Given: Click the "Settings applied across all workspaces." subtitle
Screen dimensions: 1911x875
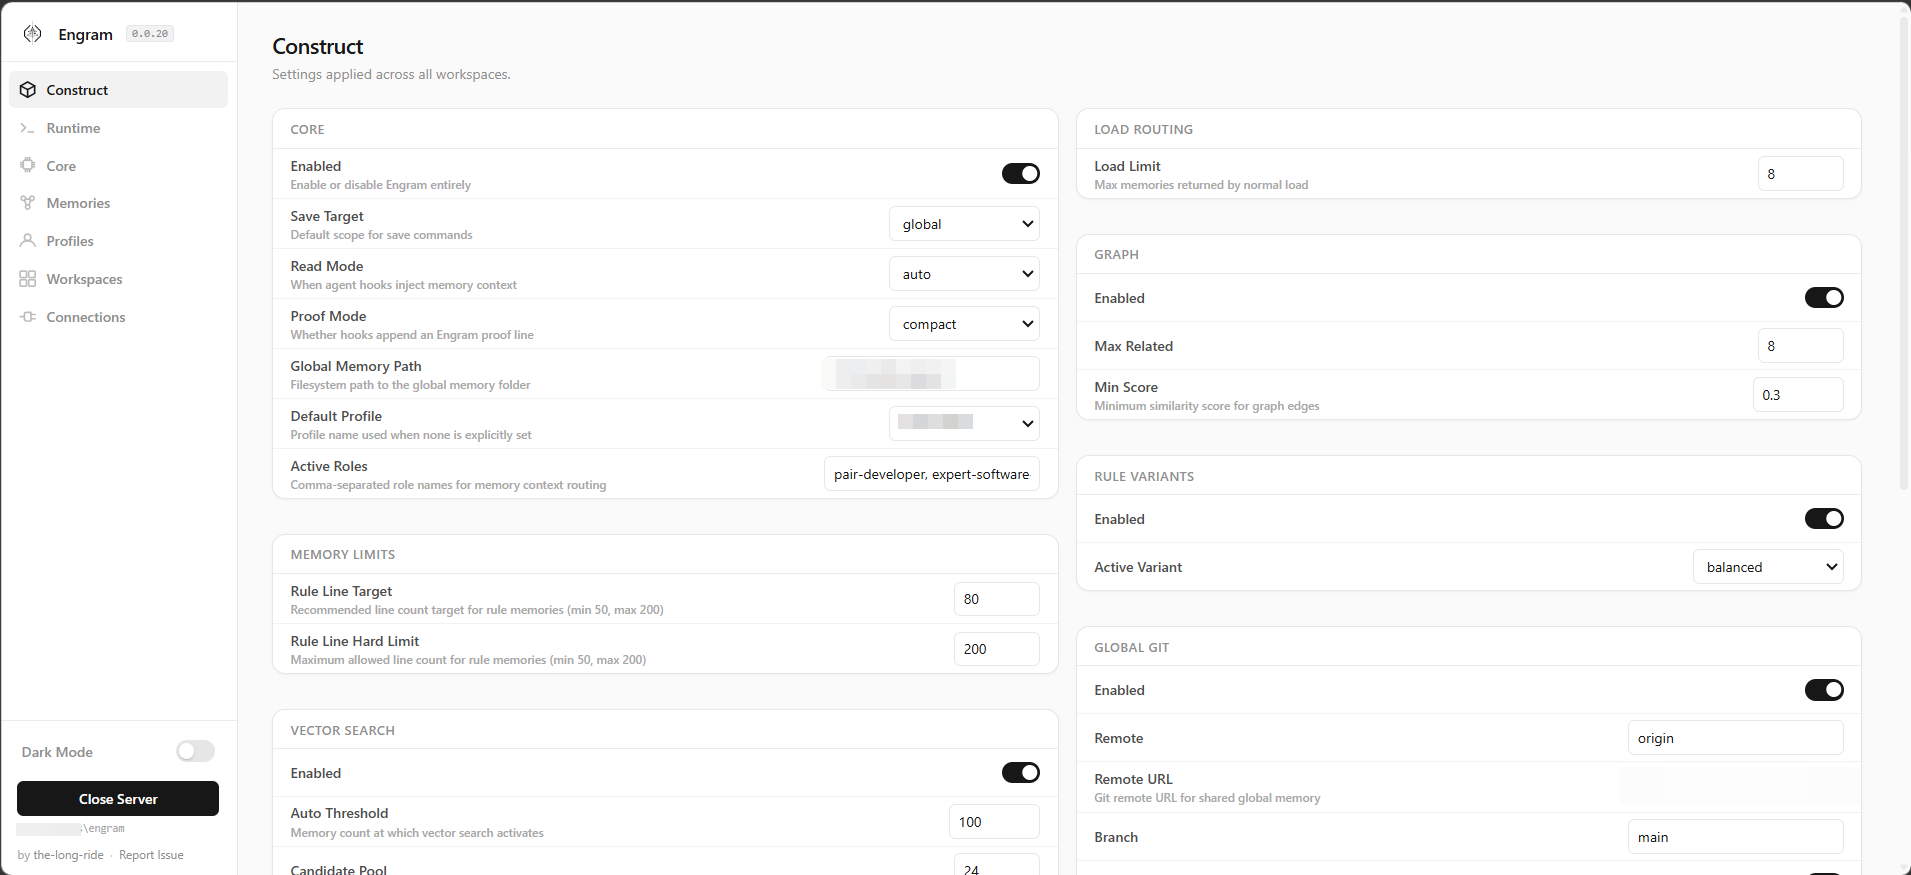Looking at the screenshot, I should coord(391,75).
